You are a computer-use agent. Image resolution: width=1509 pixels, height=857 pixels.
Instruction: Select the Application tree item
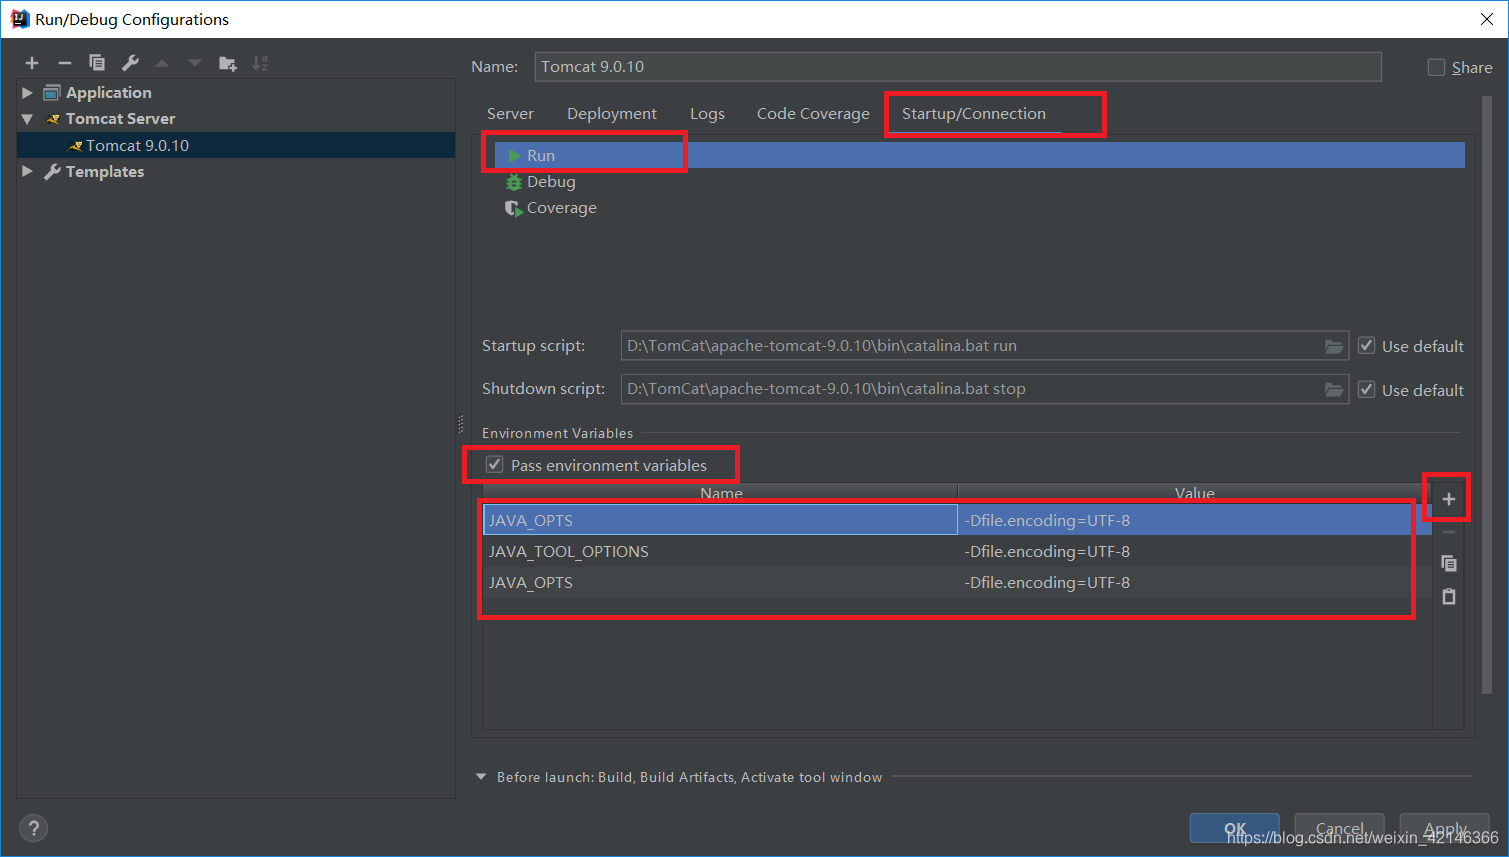[108, 92]
